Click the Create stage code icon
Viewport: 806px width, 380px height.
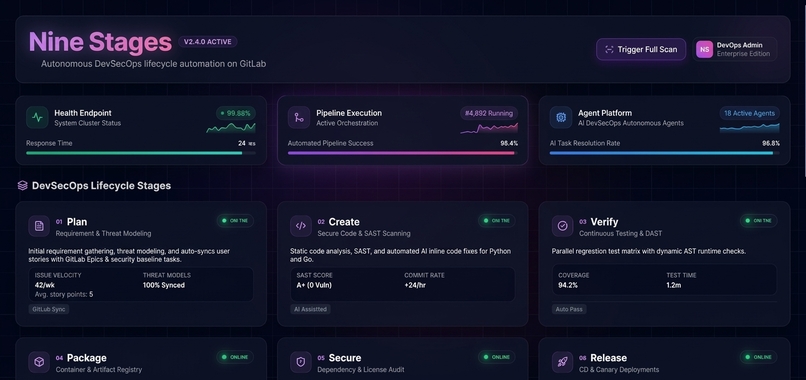[x=301, y=226]
